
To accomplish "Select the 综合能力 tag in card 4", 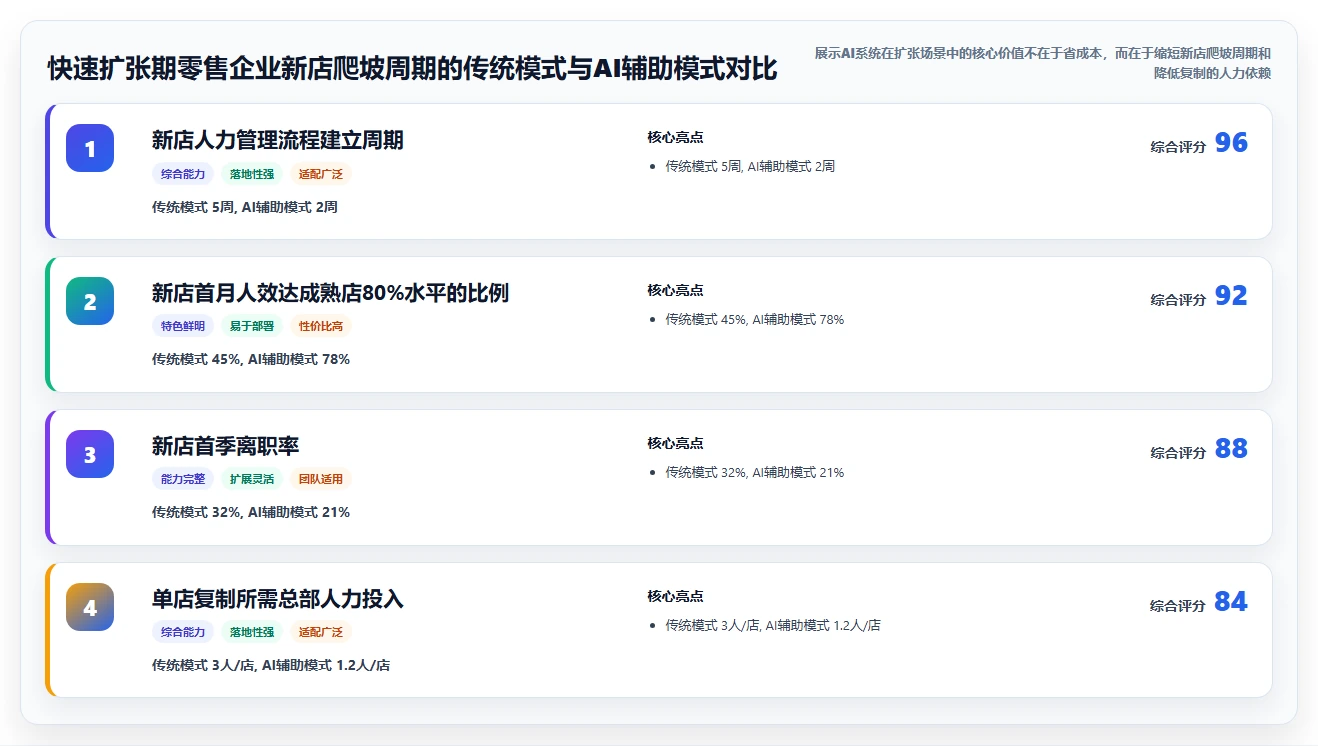I will [x=183, y=632].
